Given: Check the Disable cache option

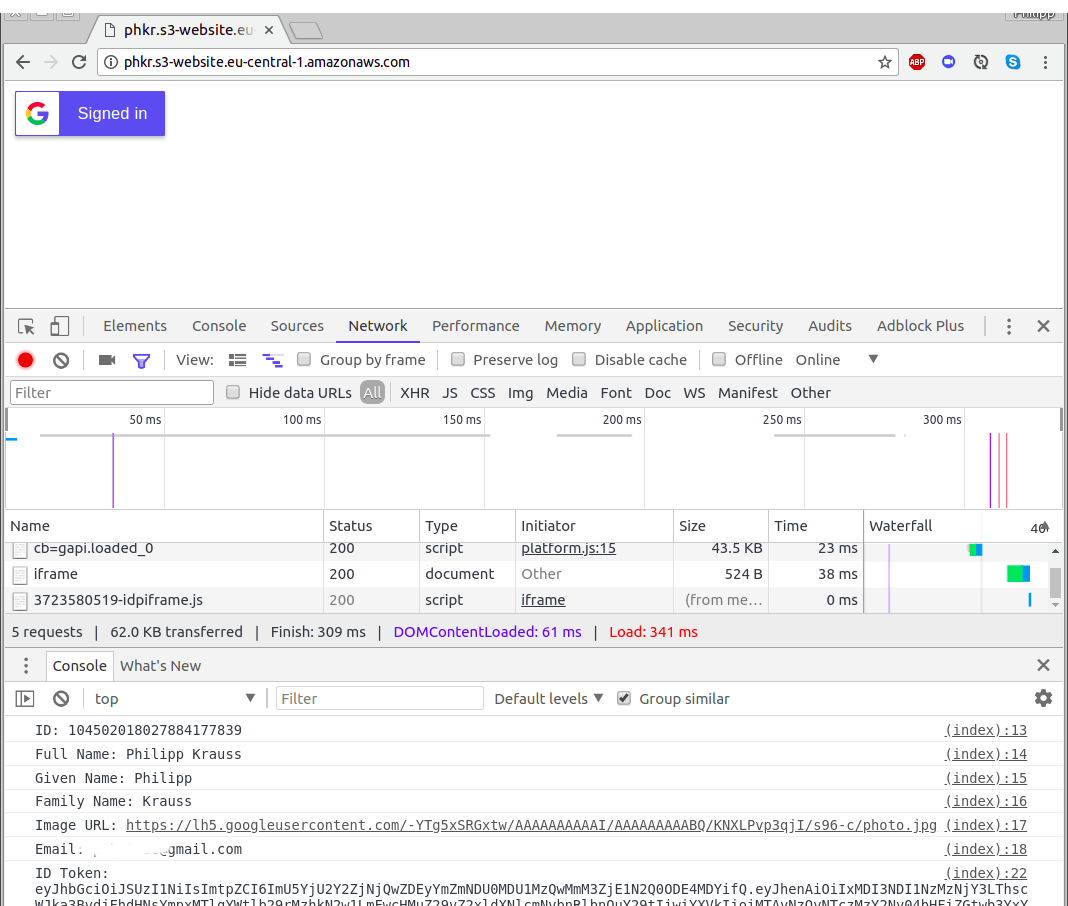Looking at the screenshot, I should click(x=579, y=360).
